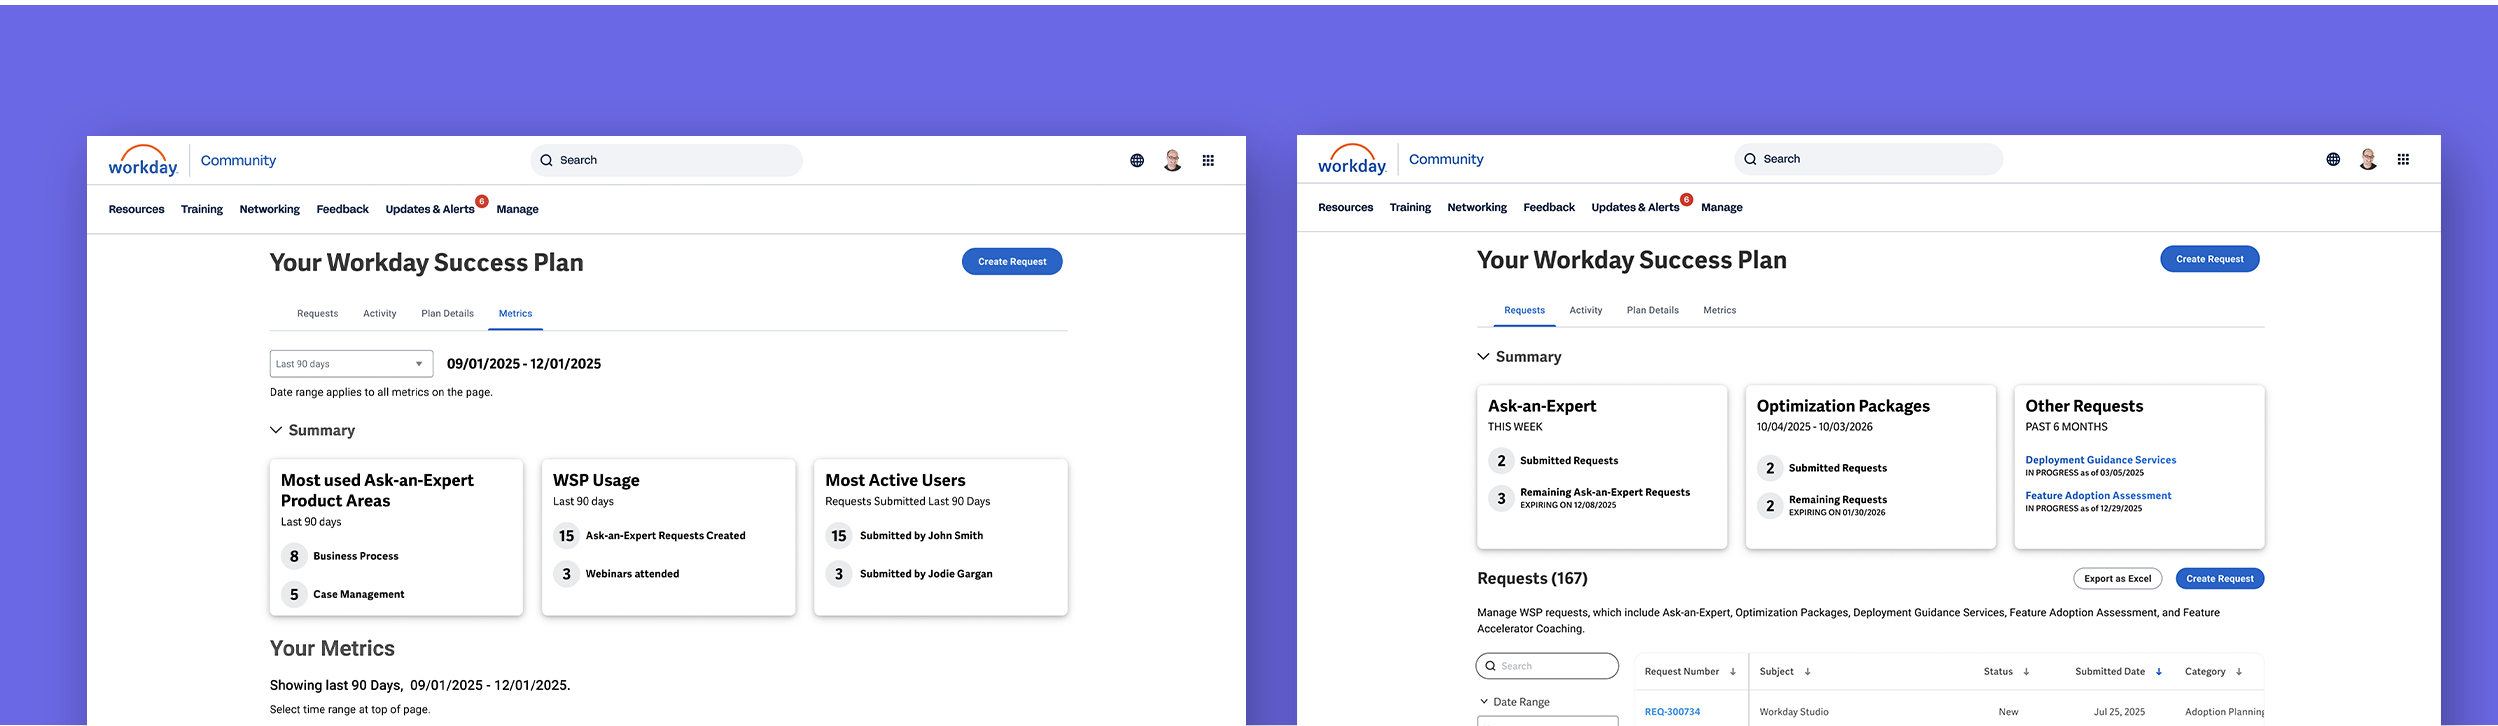Switch to the Activity tab in the left window
The height and width of the screenshot is (726, 2498).
point(380,314)
